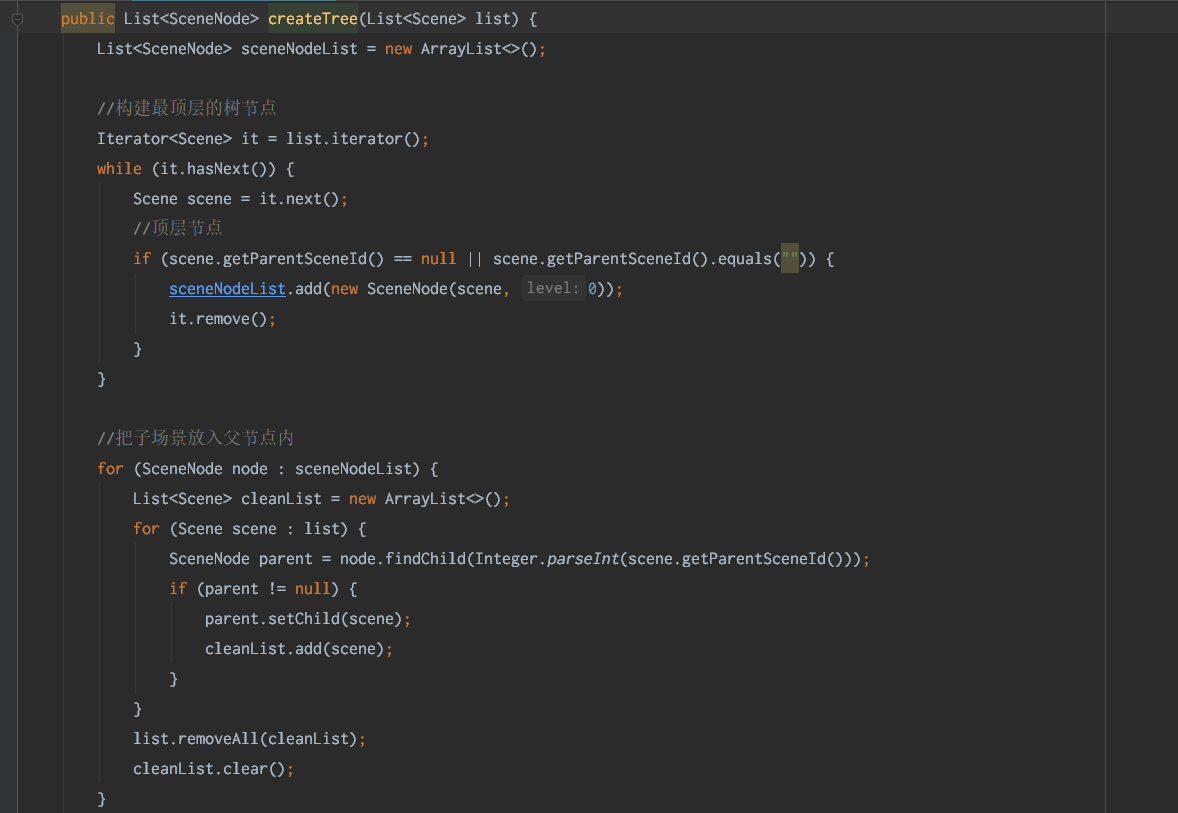
Task: Collapse the createTree method via gutter fold marker
Action: (x=18, y=18)
